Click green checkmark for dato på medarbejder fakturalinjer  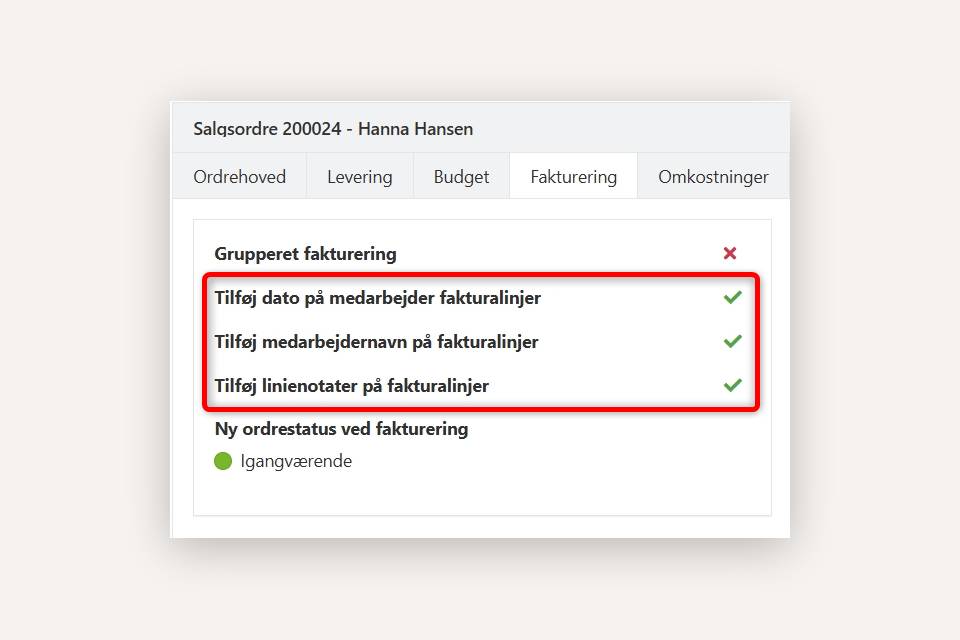click(x=732, y=297)
